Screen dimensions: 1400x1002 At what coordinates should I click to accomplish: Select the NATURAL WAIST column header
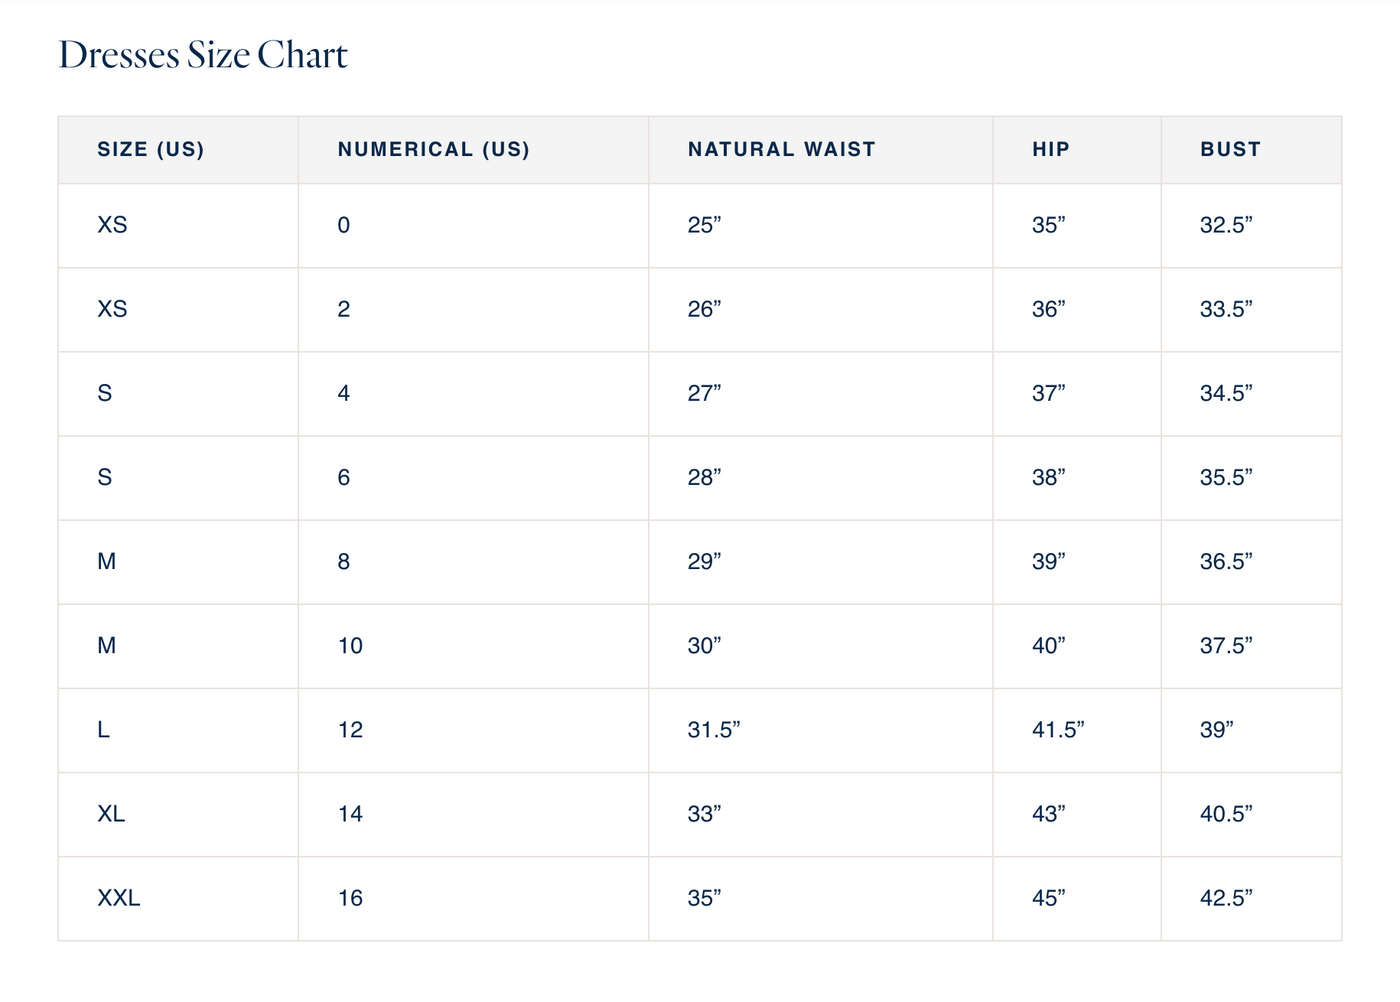[x=781, y=149]
